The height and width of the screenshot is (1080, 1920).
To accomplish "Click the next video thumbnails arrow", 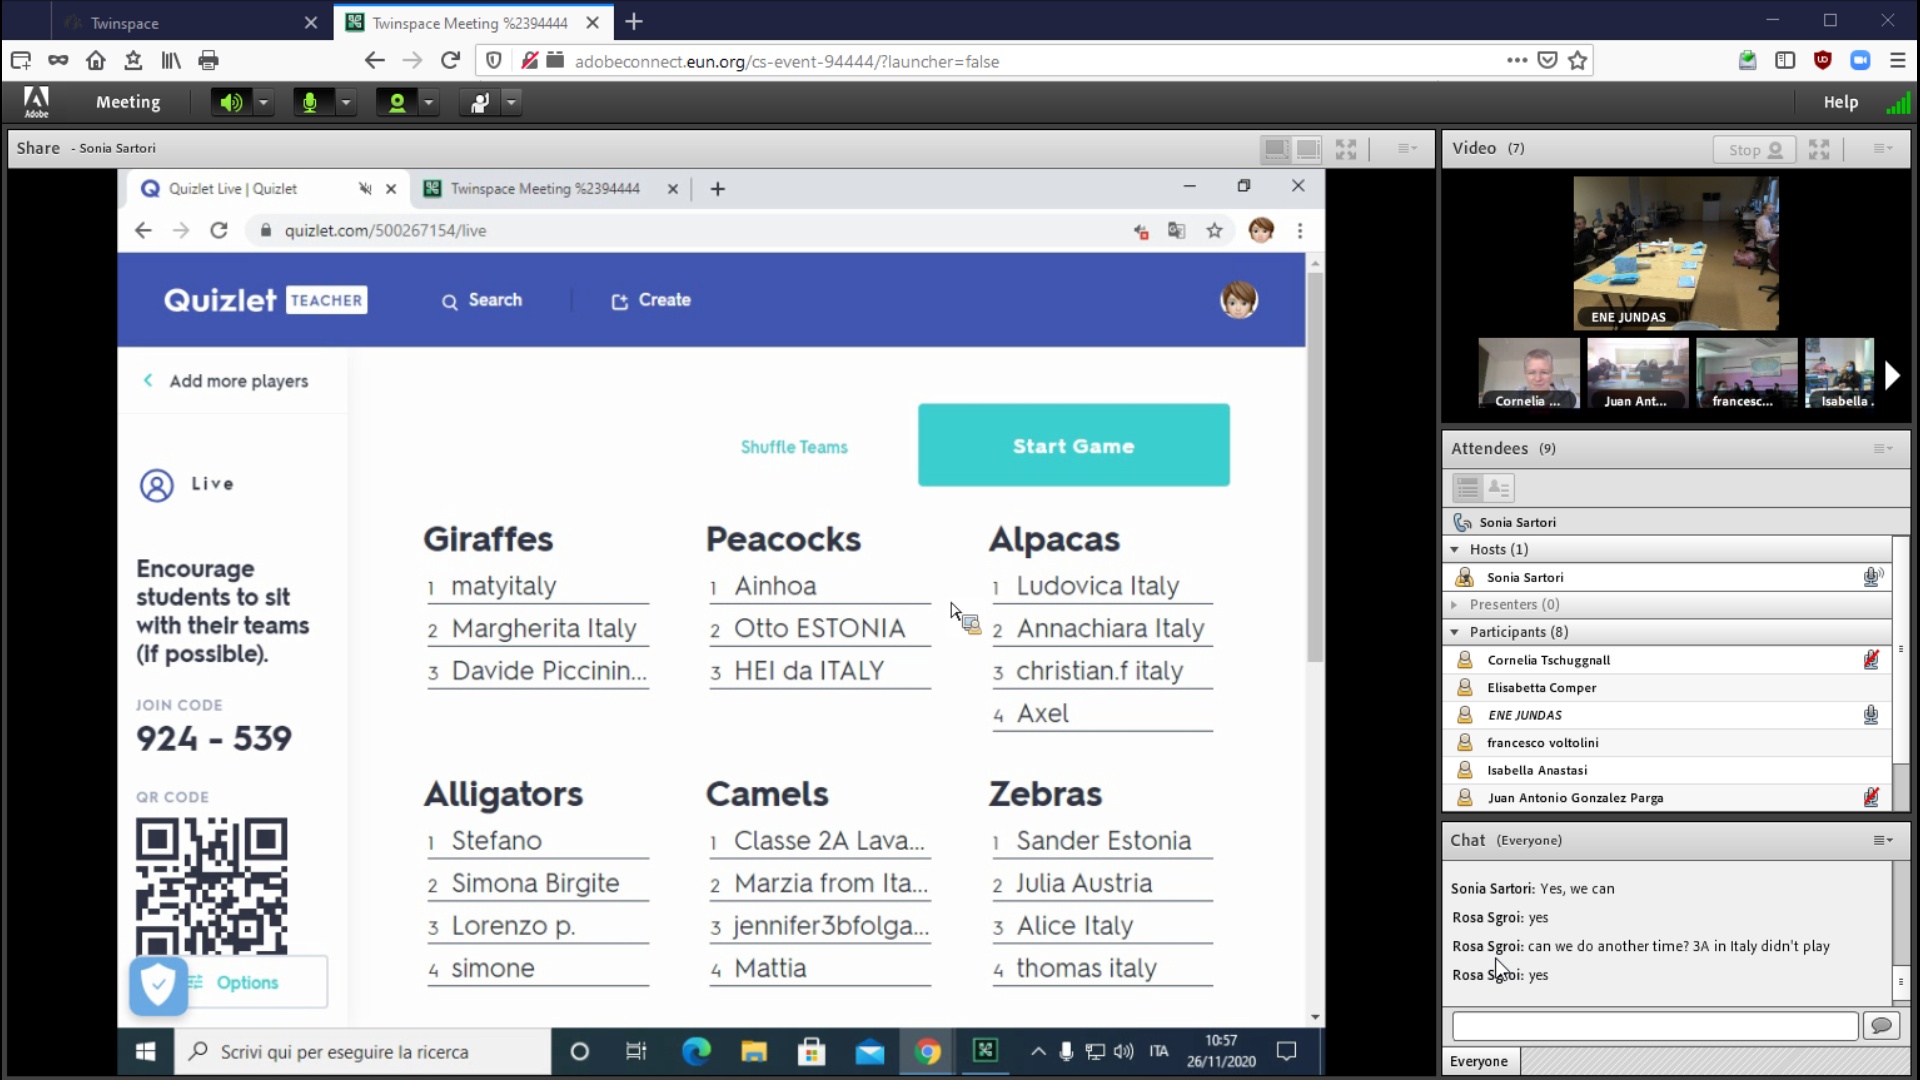I will click(1891, 375).
